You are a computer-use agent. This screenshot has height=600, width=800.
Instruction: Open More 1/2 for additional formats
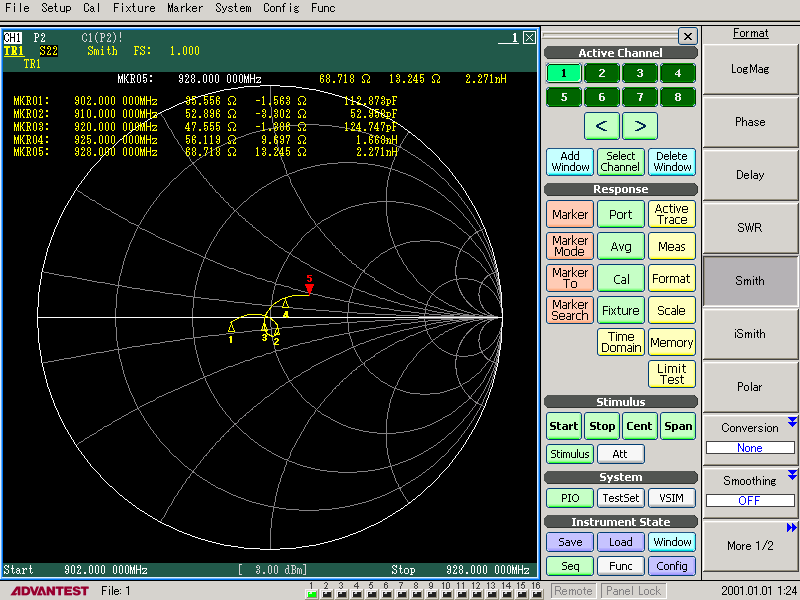coord(750,546)
